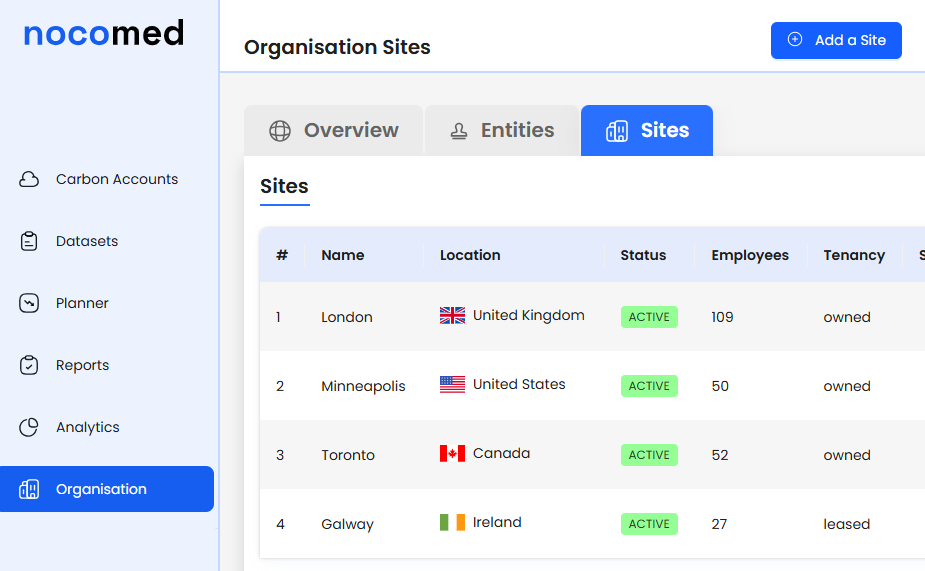Click row number 1 in the table
Screen dimensions: 925x571
coord(278,317)
